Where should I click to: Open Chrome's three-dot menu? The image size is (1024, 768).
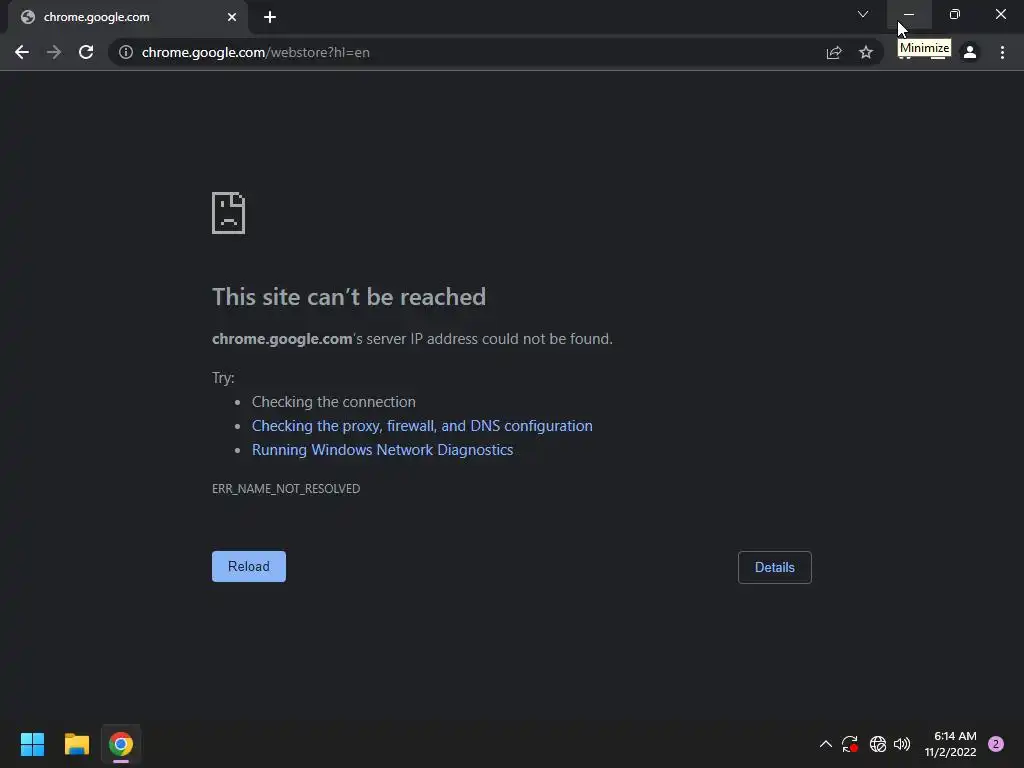click(1002, 52)
